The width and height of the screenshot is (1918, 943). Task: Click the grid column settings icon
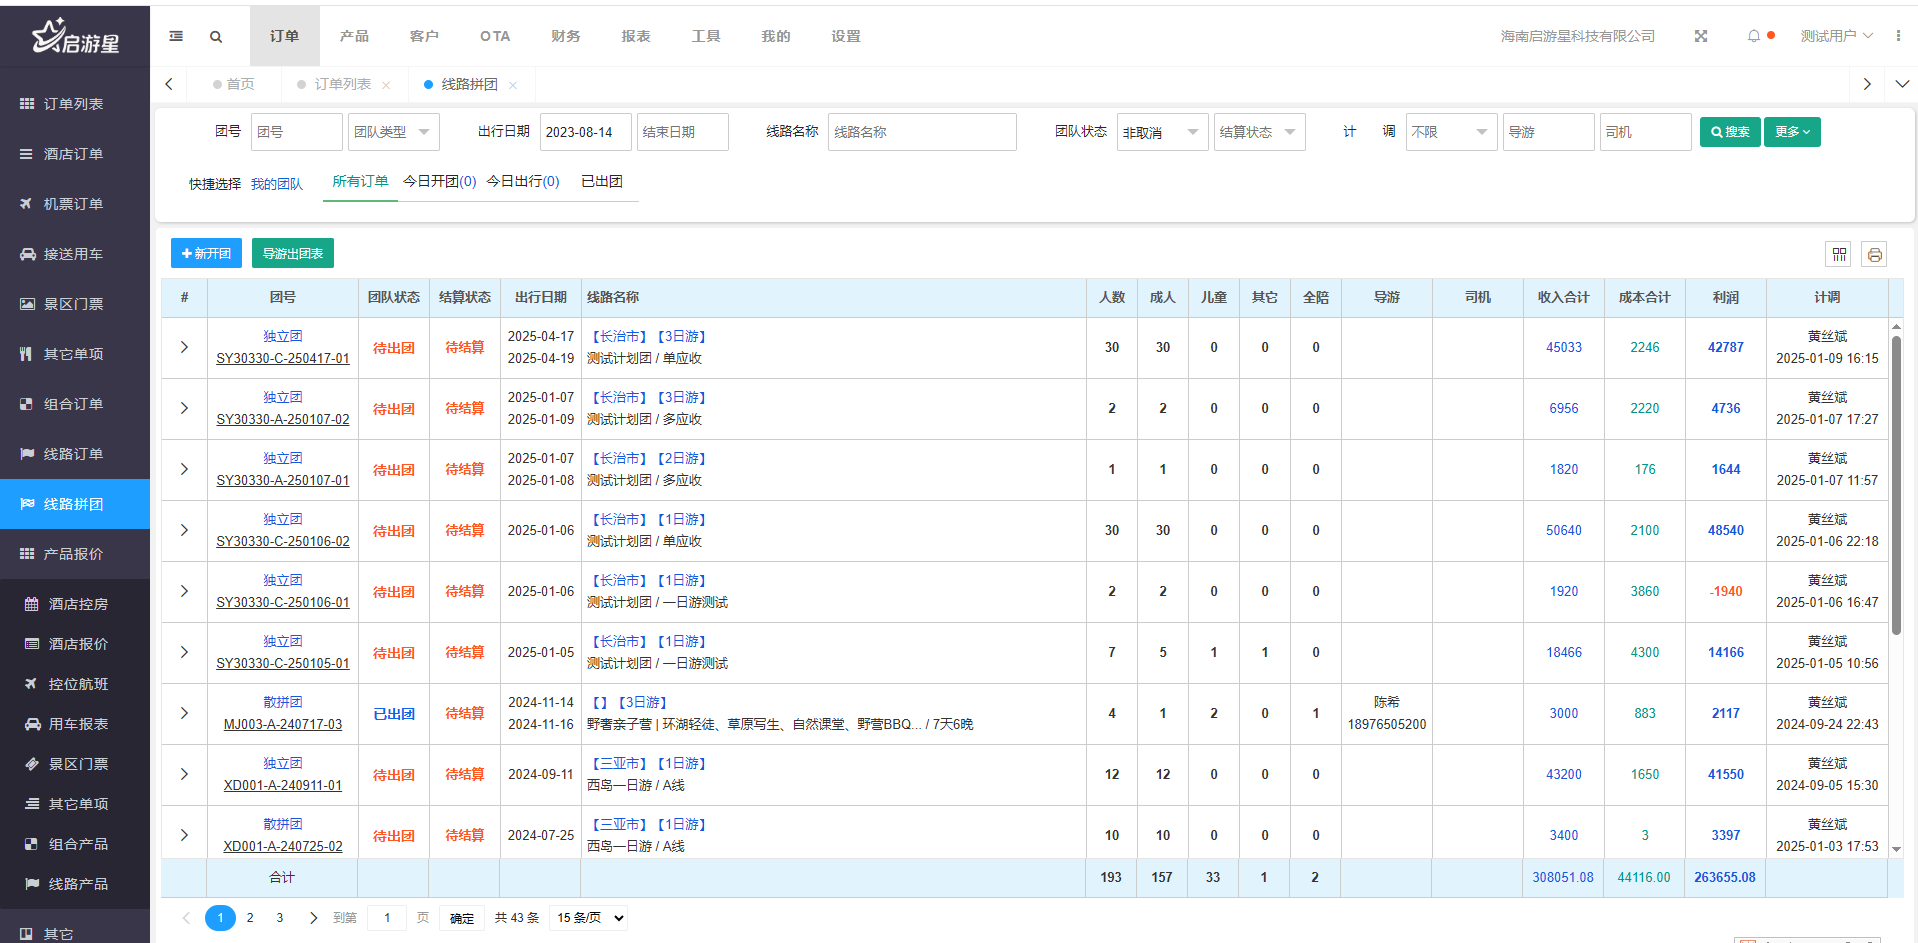(1839, 255)
